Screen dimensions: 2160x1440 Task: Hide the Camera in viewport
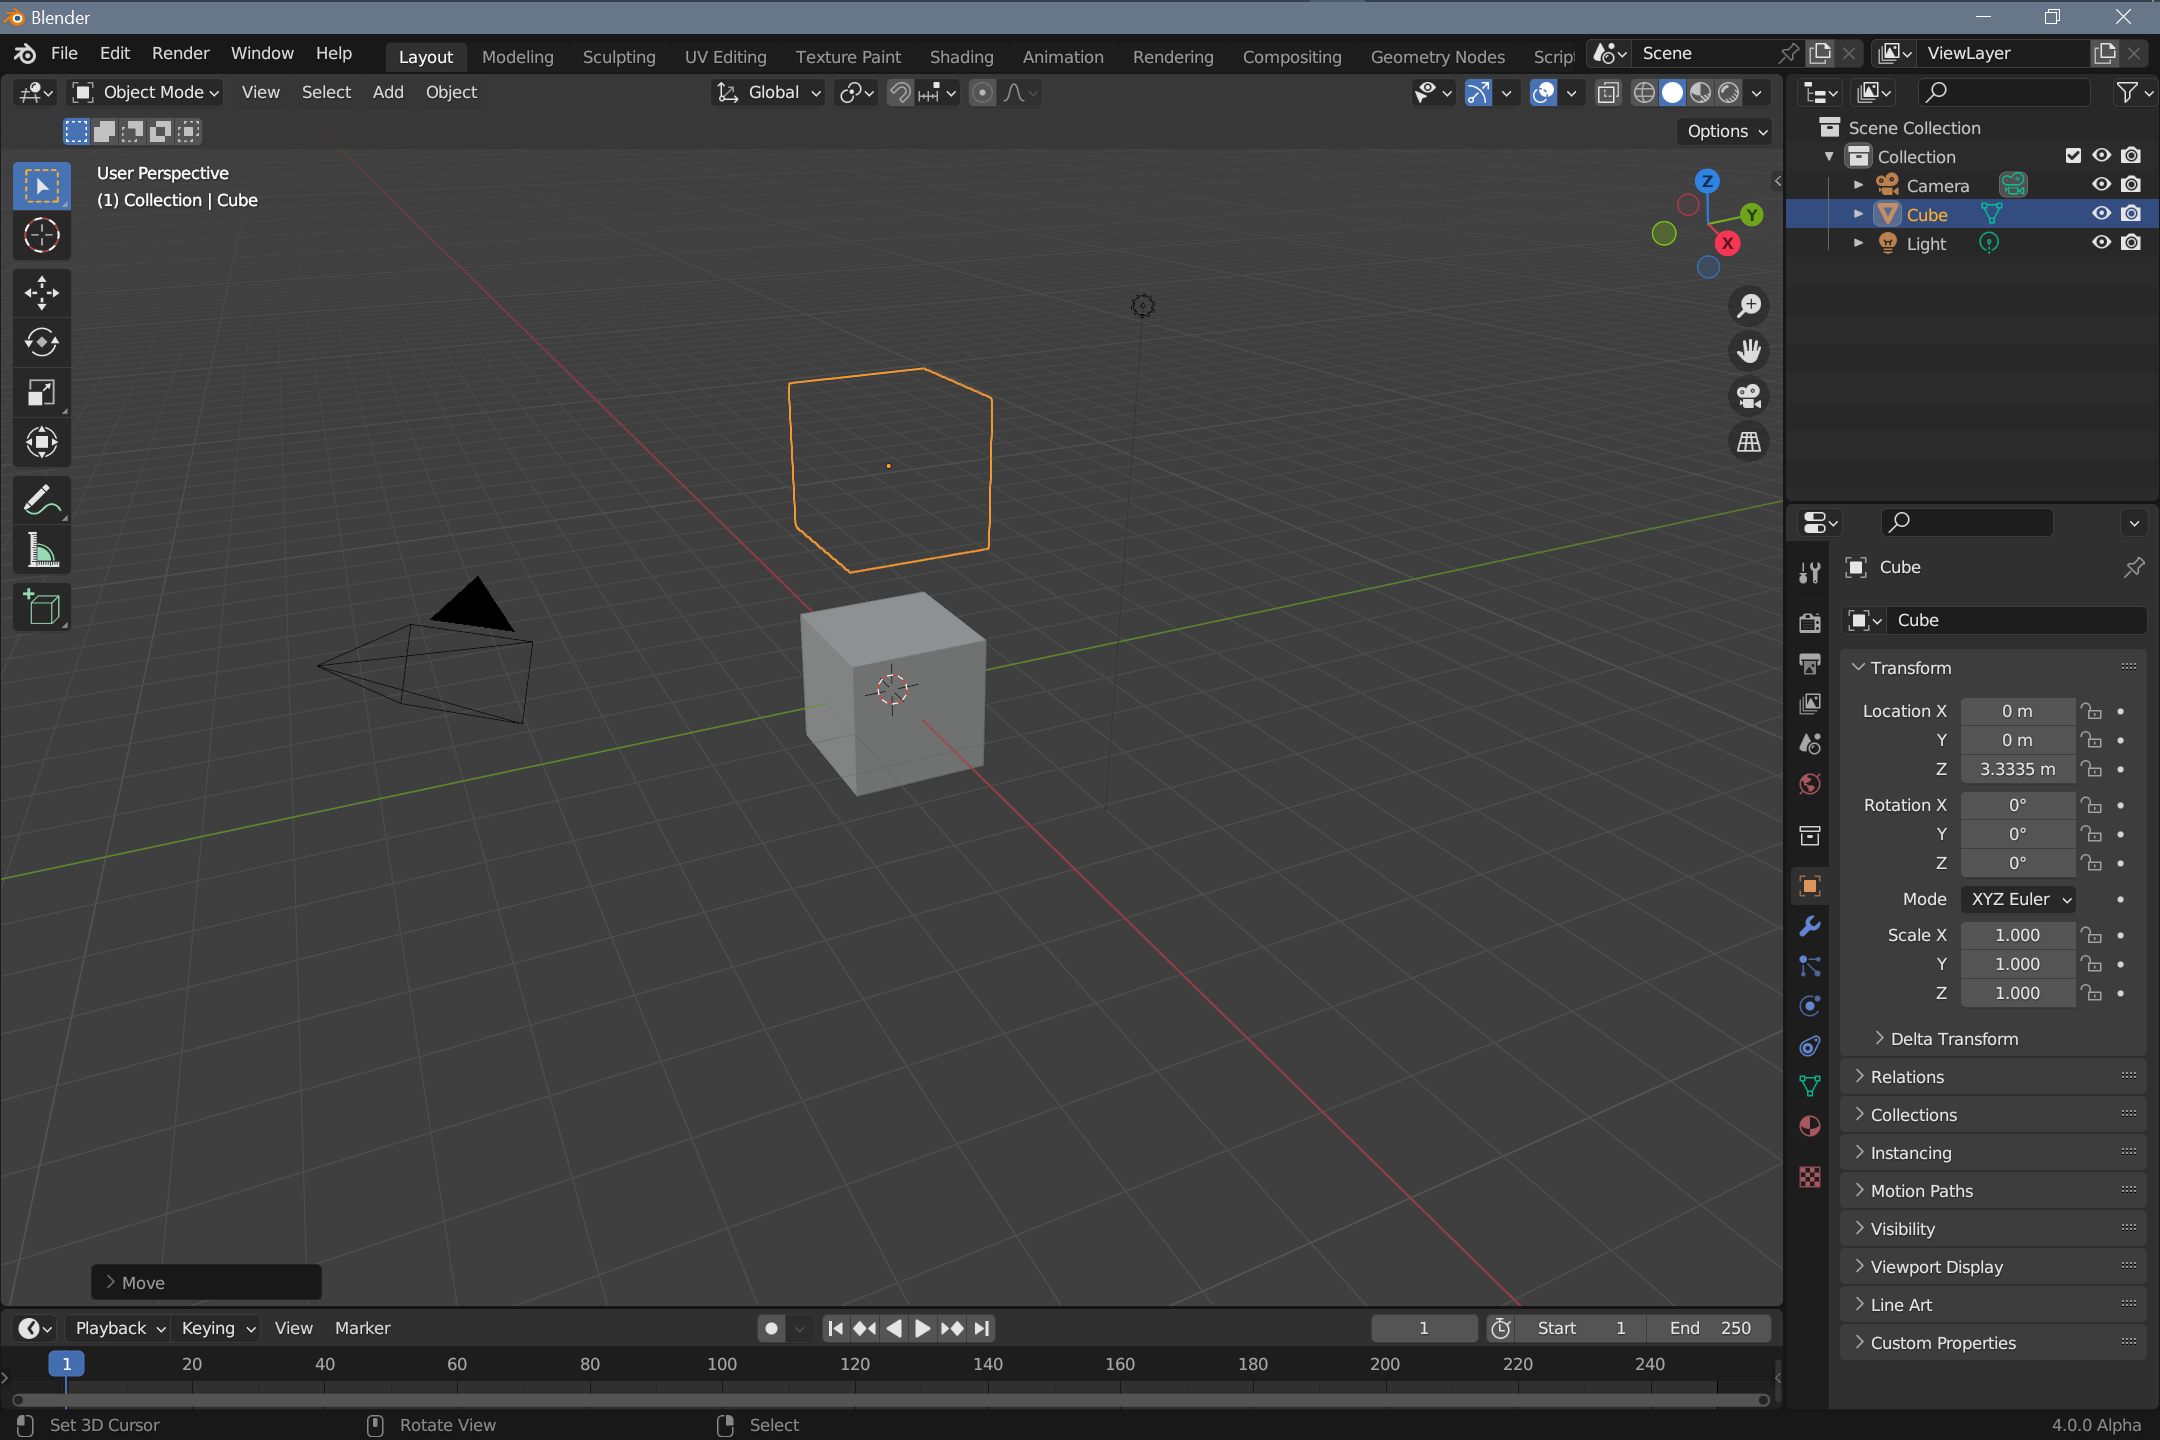[2101, 185]
